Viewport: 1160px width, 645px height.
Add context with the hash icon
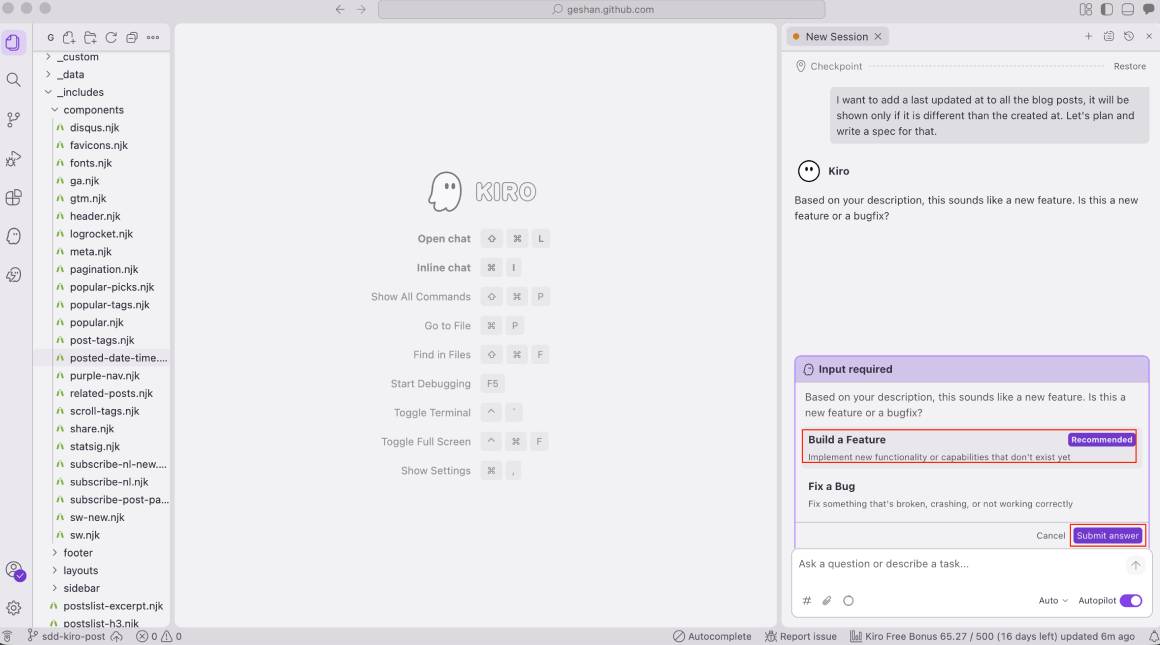(807, 601)
